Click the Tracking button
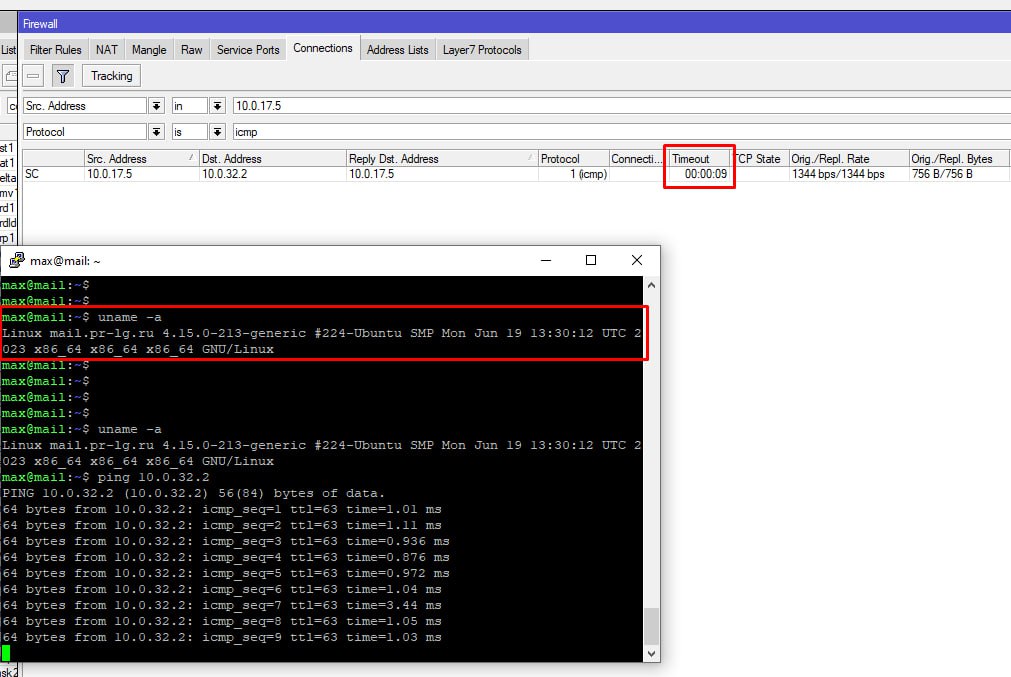The height and width of the screenshot is (677, 1011). coord(112,76)
